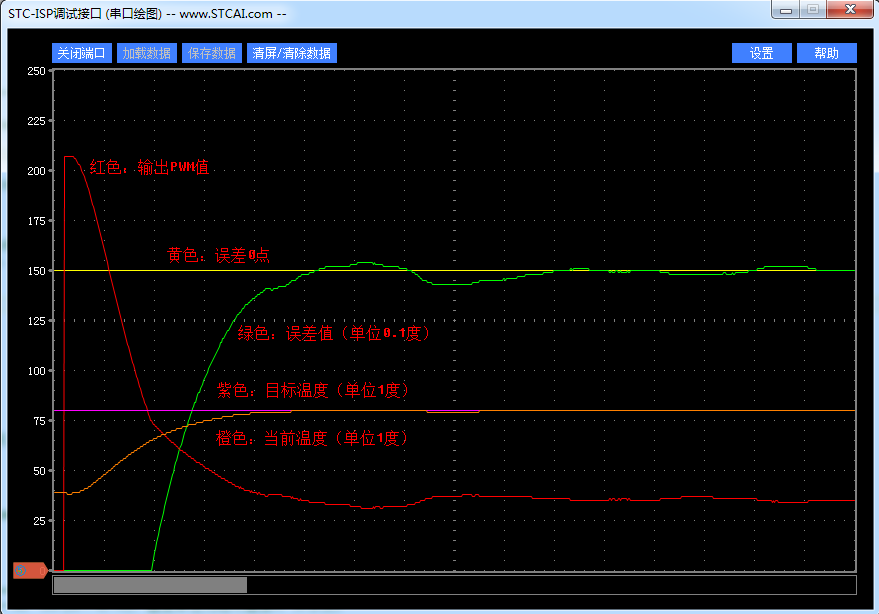Click the 保存数据 save data button
879x614 pixels.
click(x=212, y=54)
